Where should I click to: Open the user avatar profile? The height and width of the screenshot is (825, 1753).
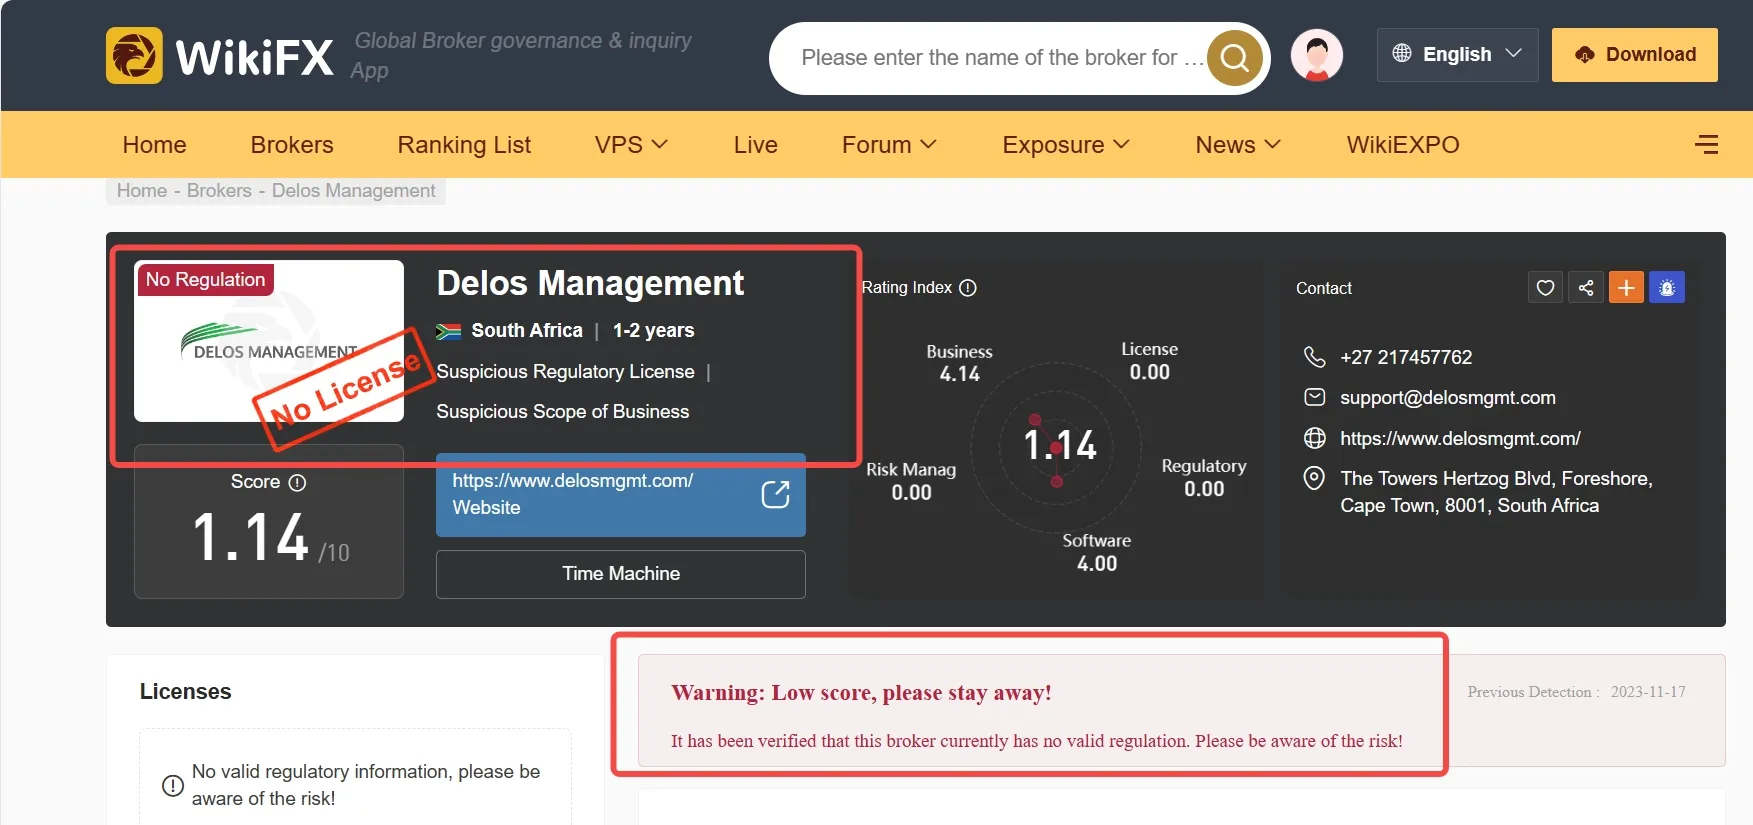click(1317, 55)
